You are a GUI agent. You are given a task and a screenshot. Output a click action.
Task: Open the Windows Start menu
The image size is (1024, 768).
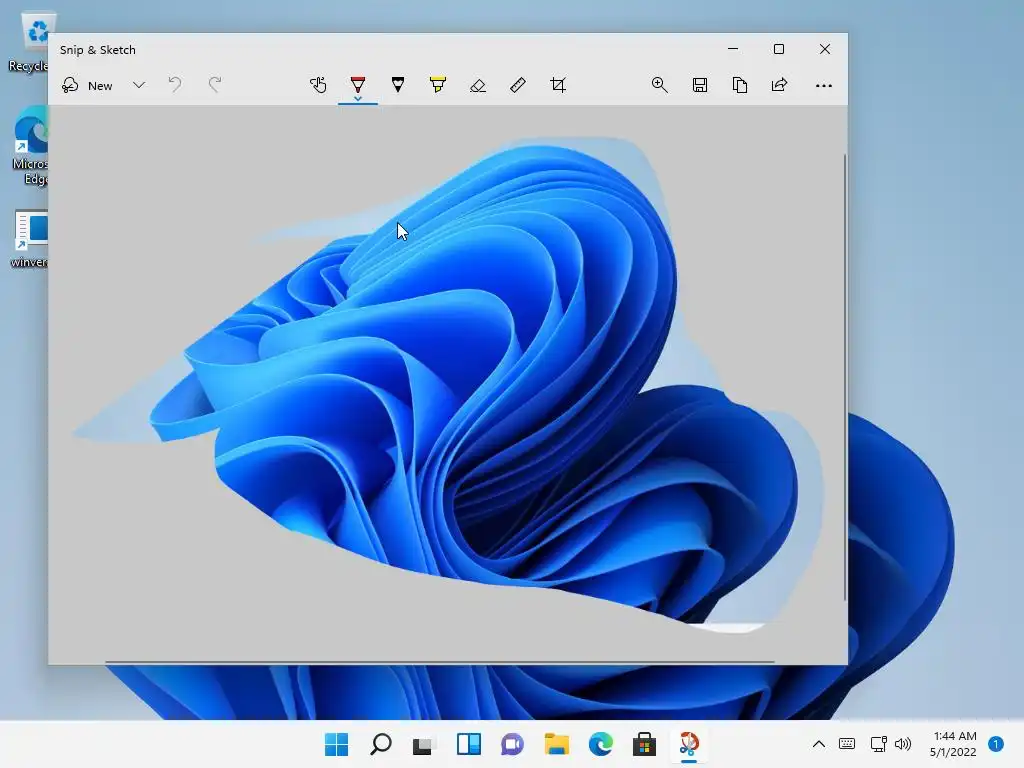[336, 744]
